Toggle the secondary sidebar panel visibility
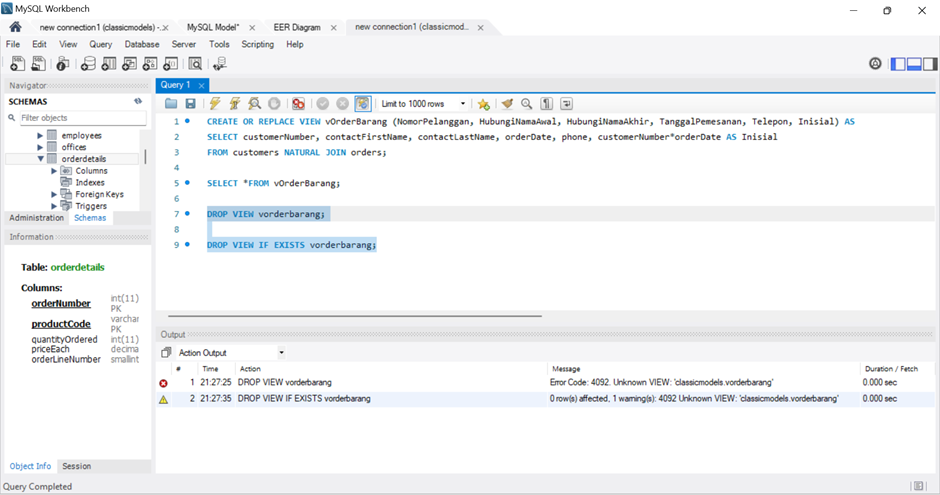 tap(930, 64)
